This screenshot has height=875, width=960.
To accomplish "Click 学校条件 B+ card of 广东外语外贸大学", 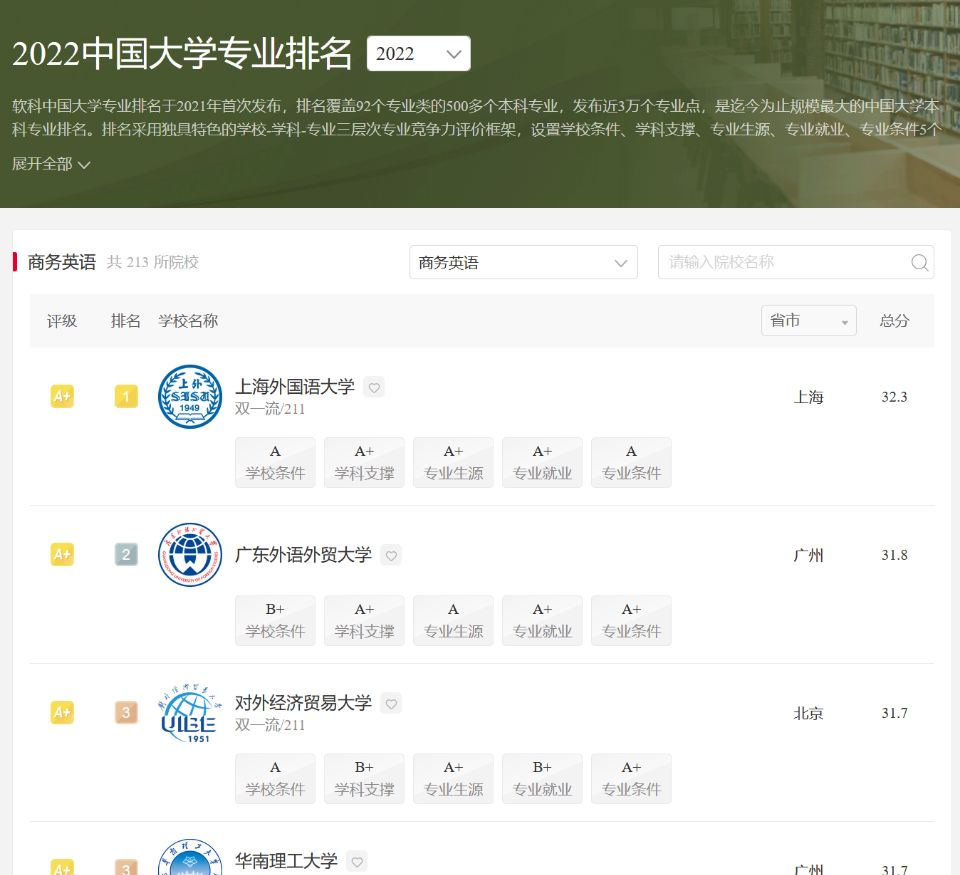I will pyautogui.click(x=275, y=621).
